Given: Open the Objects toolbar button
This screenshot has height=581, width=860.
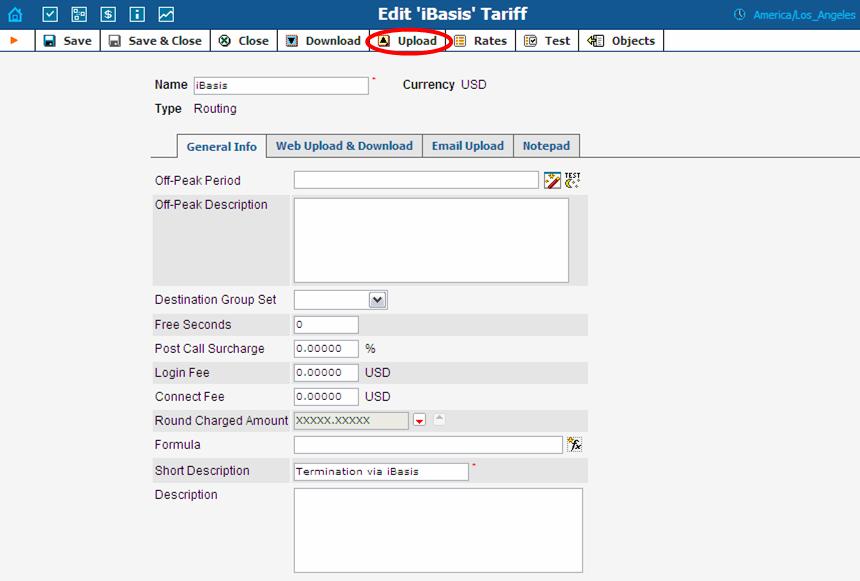Looking at the screenshot, I should coord(621,41).
